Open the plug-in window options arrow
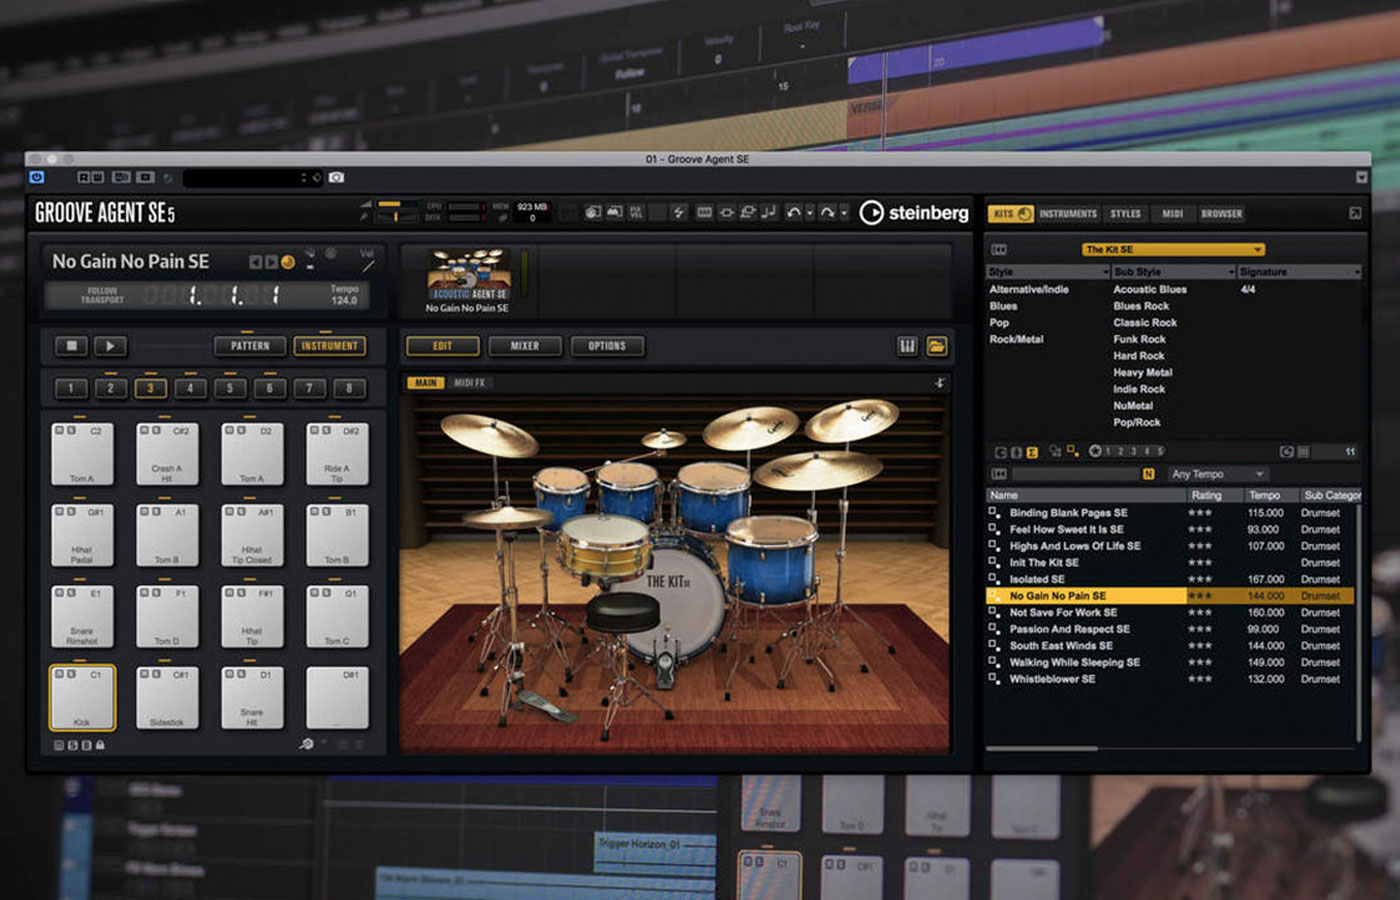The height and width of the screenshot is (900, 1400). pos(1361,177)
